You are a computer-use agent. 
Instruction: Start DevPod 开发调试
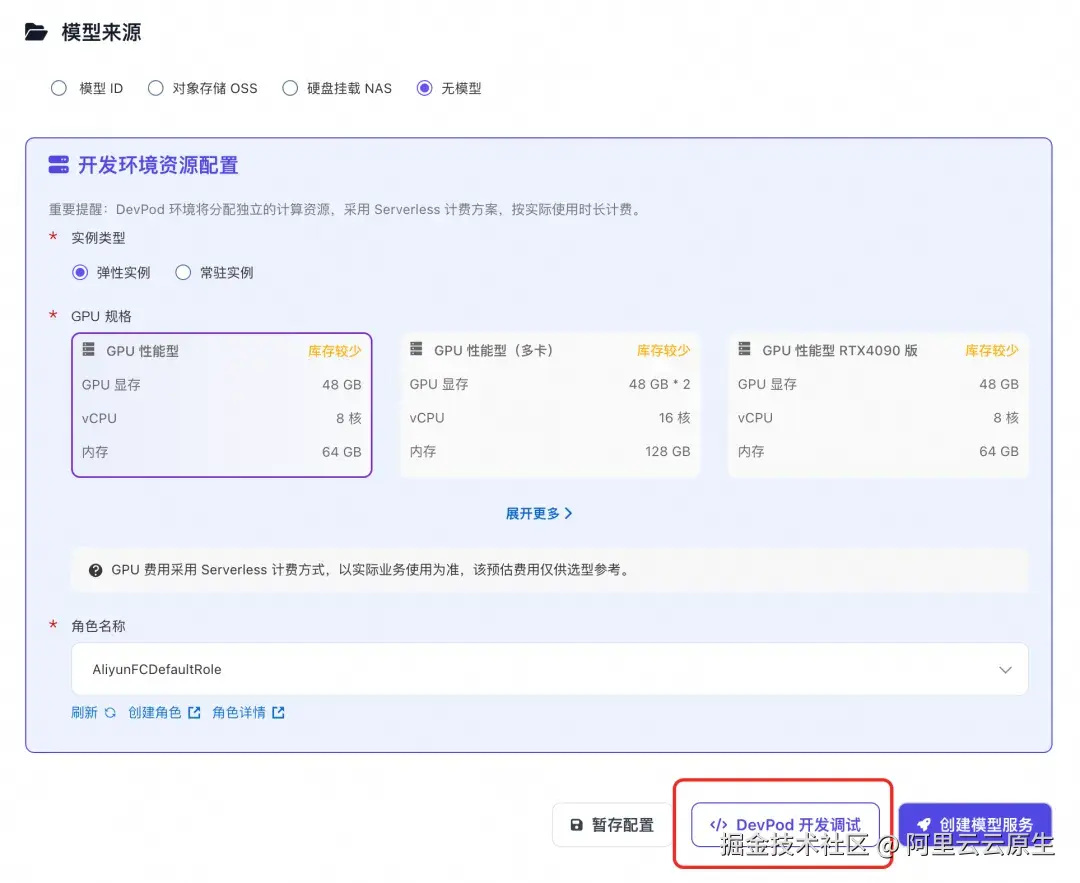(x=785, y=825)
